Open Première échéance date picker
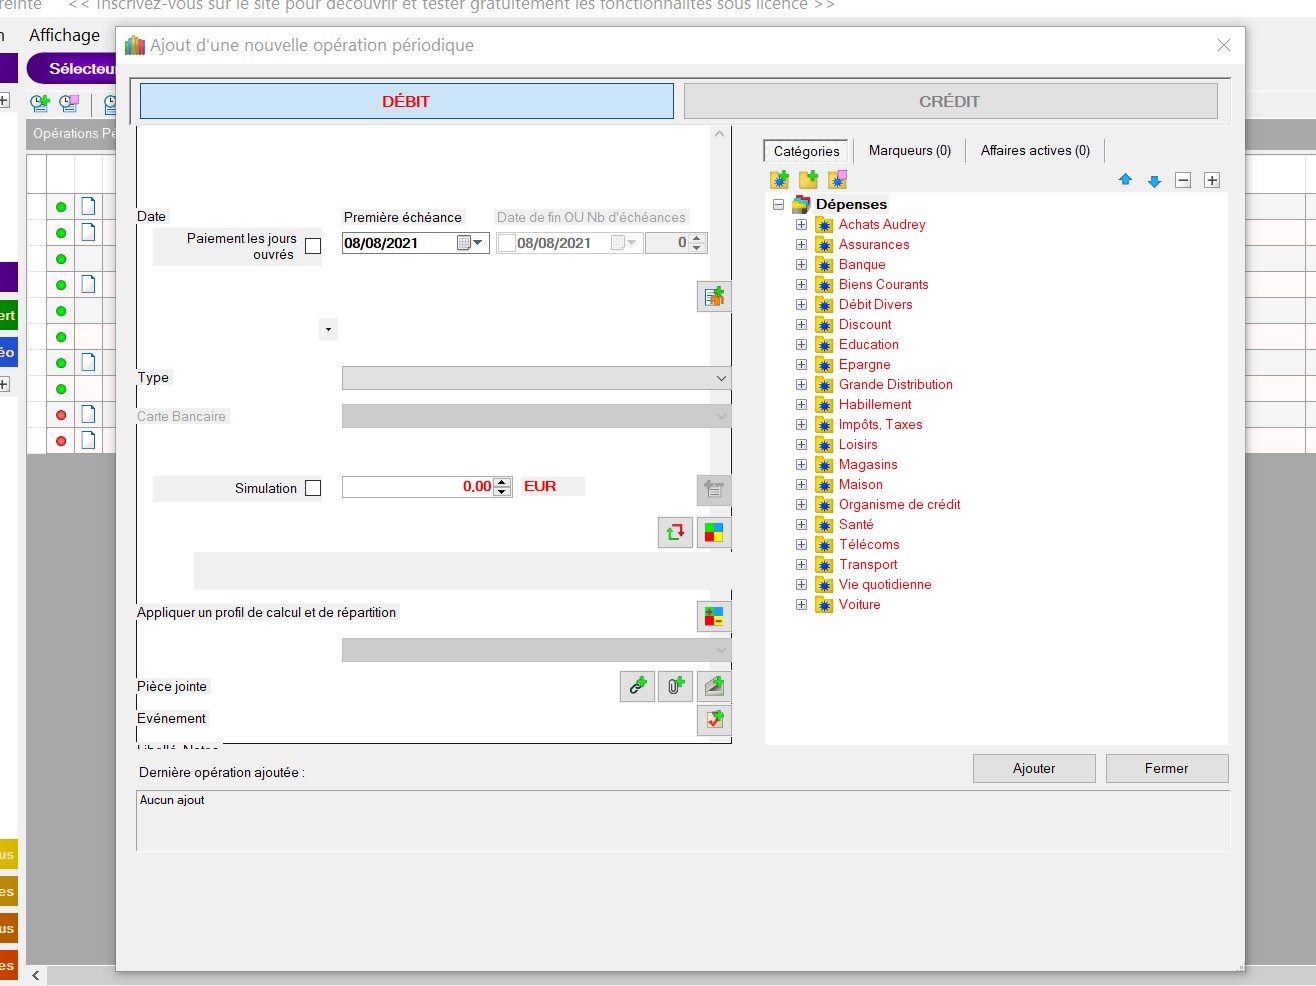1316x986 pixels. [x=477, y=243]
